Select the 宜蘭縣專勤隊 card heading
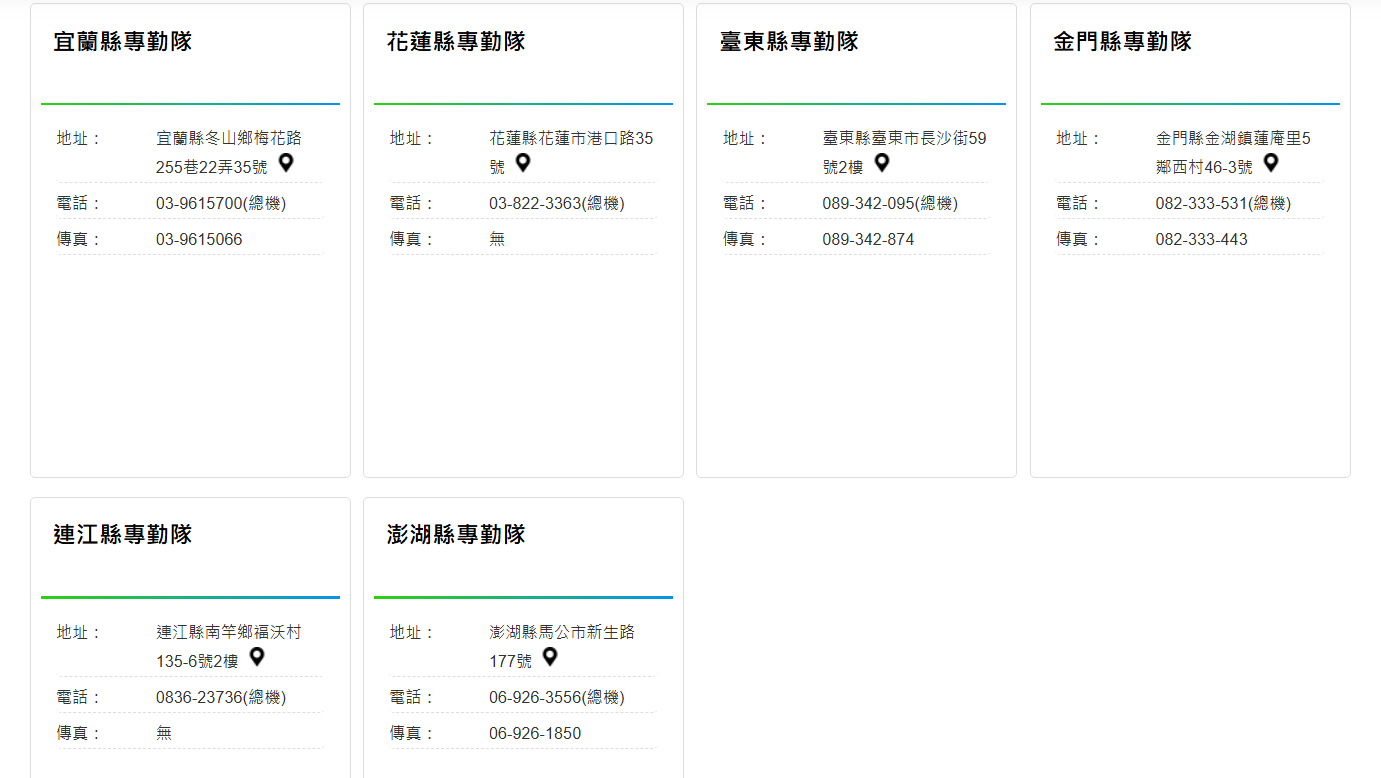Screen dimensions: 1381x778 [122, 41]
